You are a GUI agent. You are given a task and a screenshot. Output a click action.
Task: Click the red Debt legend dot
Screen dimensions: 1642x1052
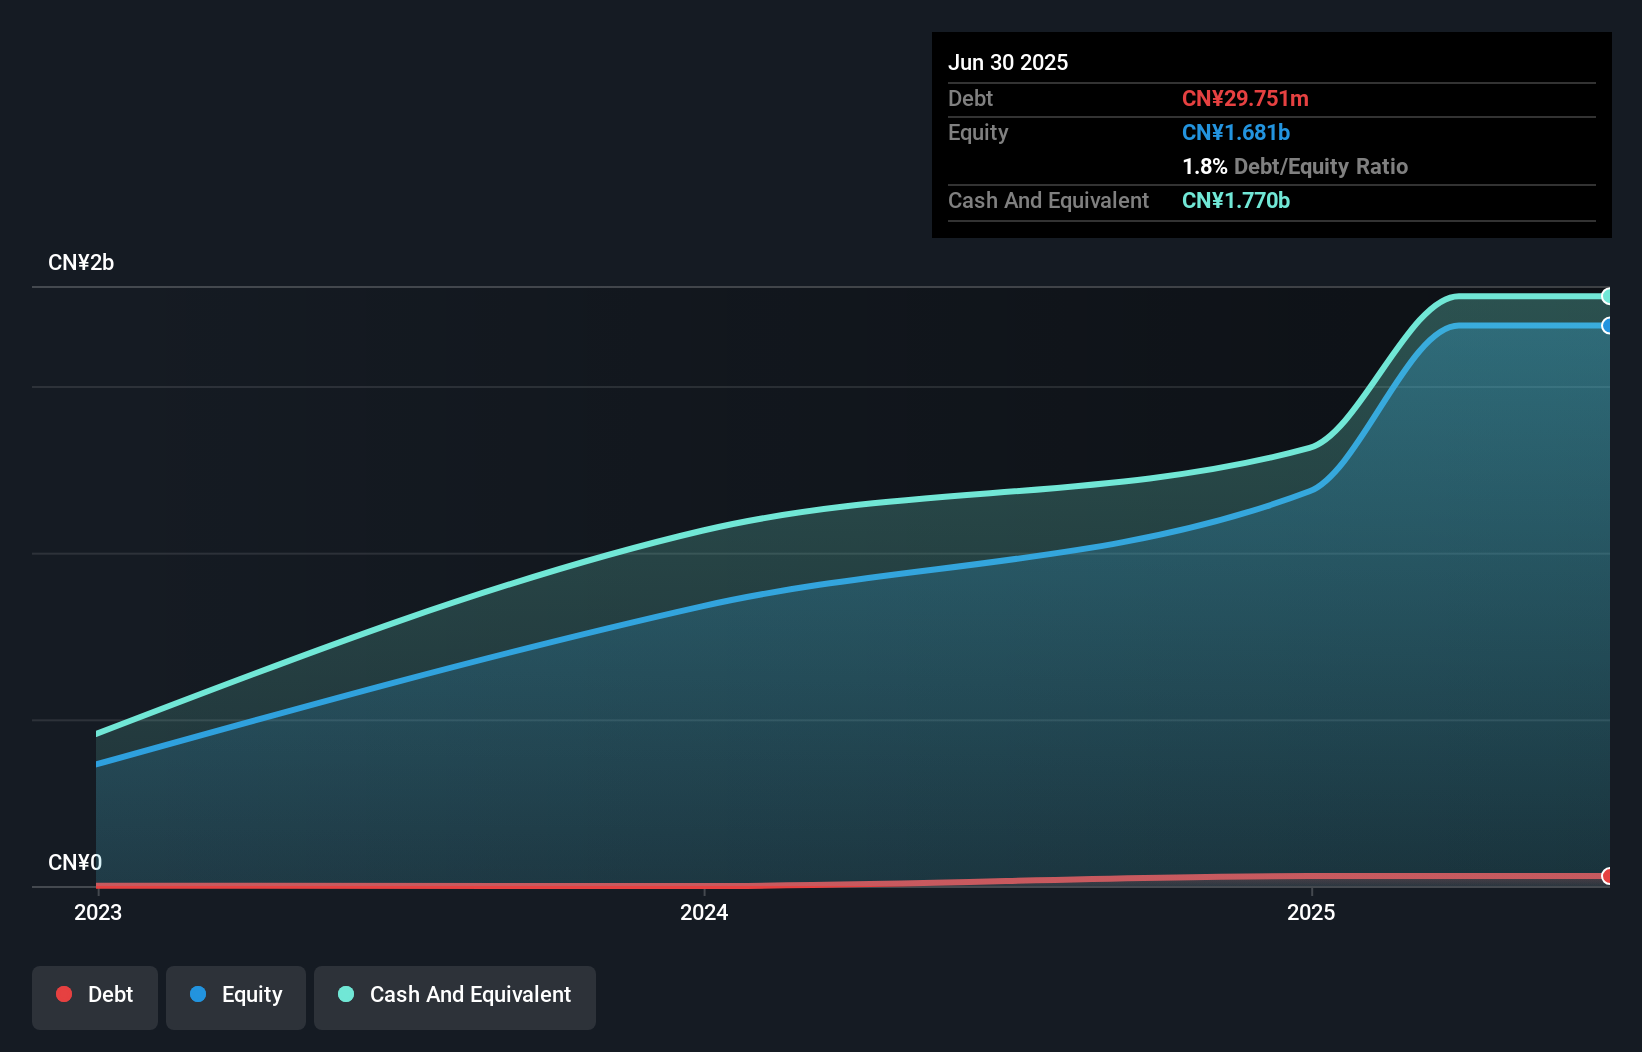coord(64,994)
